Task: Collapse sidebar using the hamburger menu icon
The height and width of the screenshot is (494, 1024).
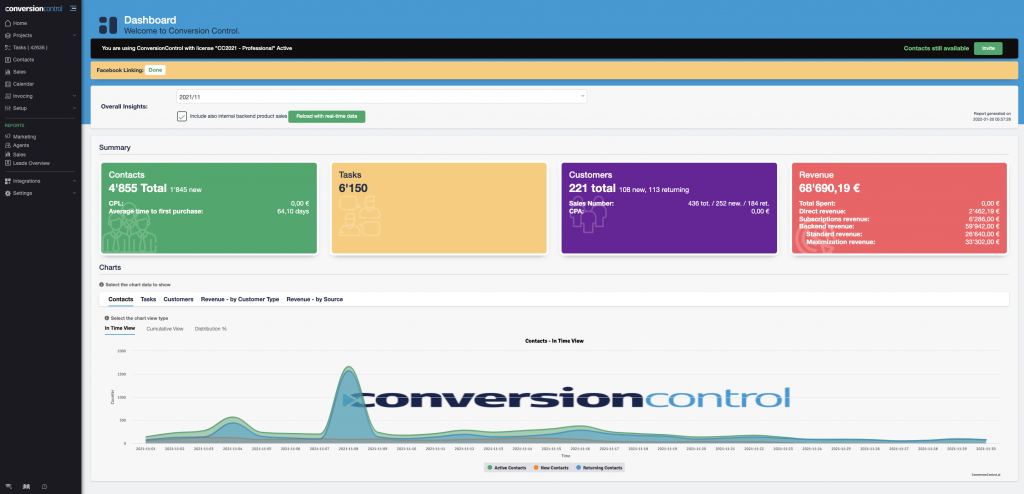Action: [x=73, y=10]
